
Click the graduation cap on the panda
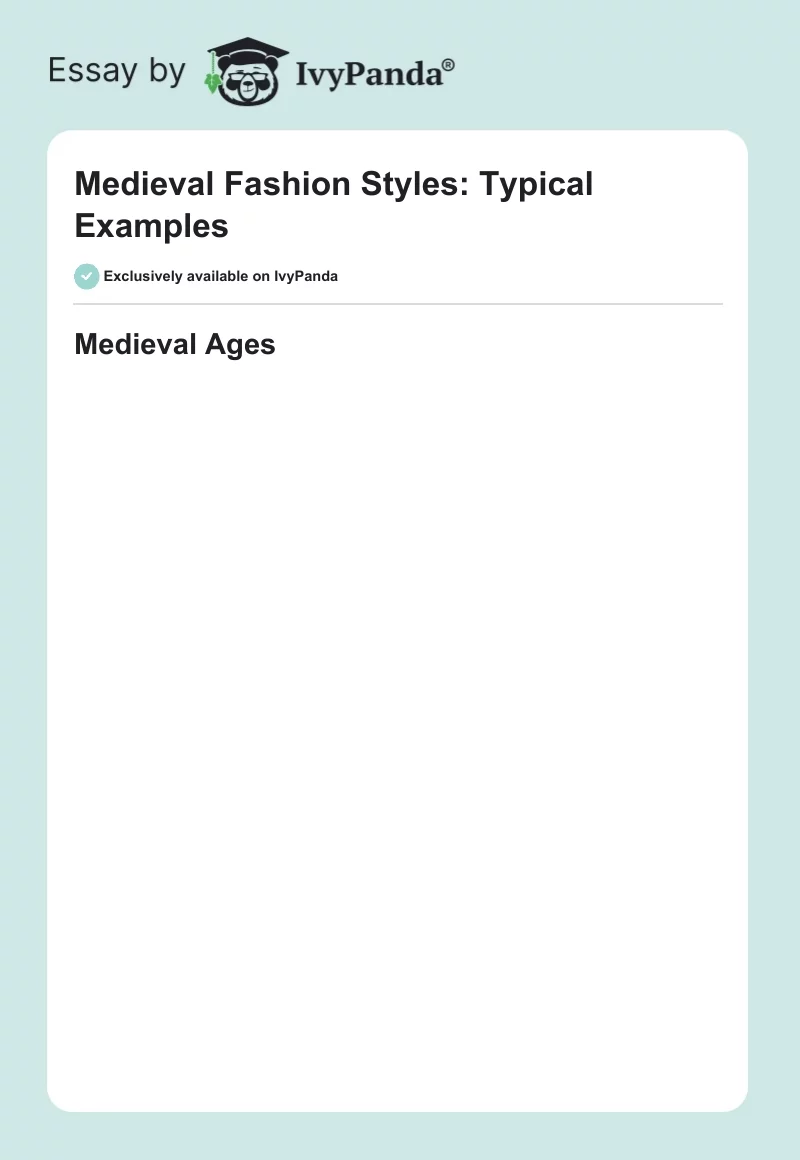click(247, 51)
